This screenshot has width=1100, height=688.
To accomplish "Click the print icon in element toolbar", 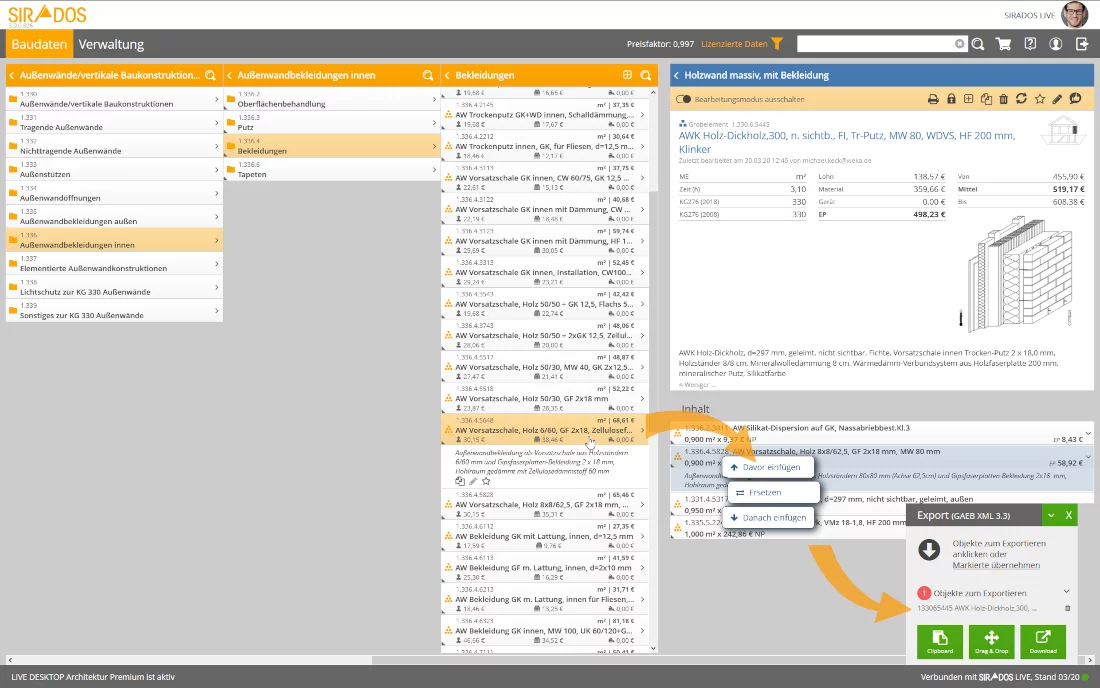I will [933, 99].
